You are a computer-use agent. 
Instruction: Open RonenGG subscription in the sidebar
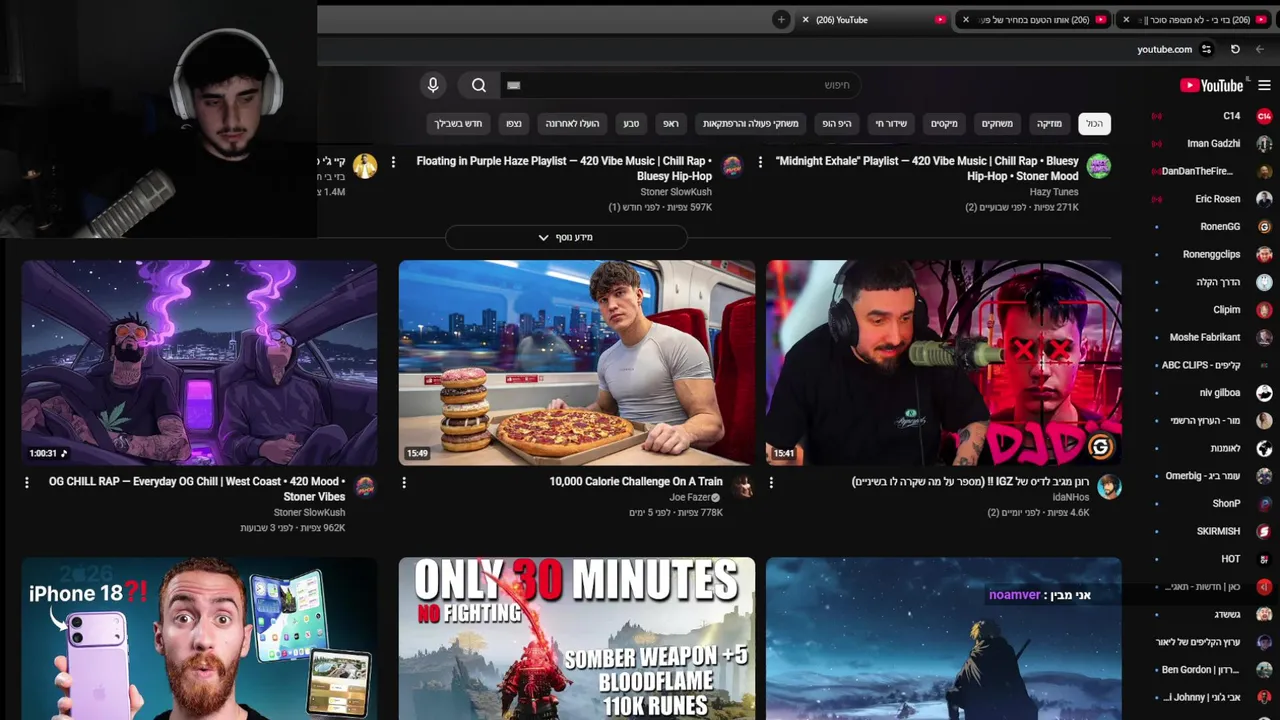1212,227
